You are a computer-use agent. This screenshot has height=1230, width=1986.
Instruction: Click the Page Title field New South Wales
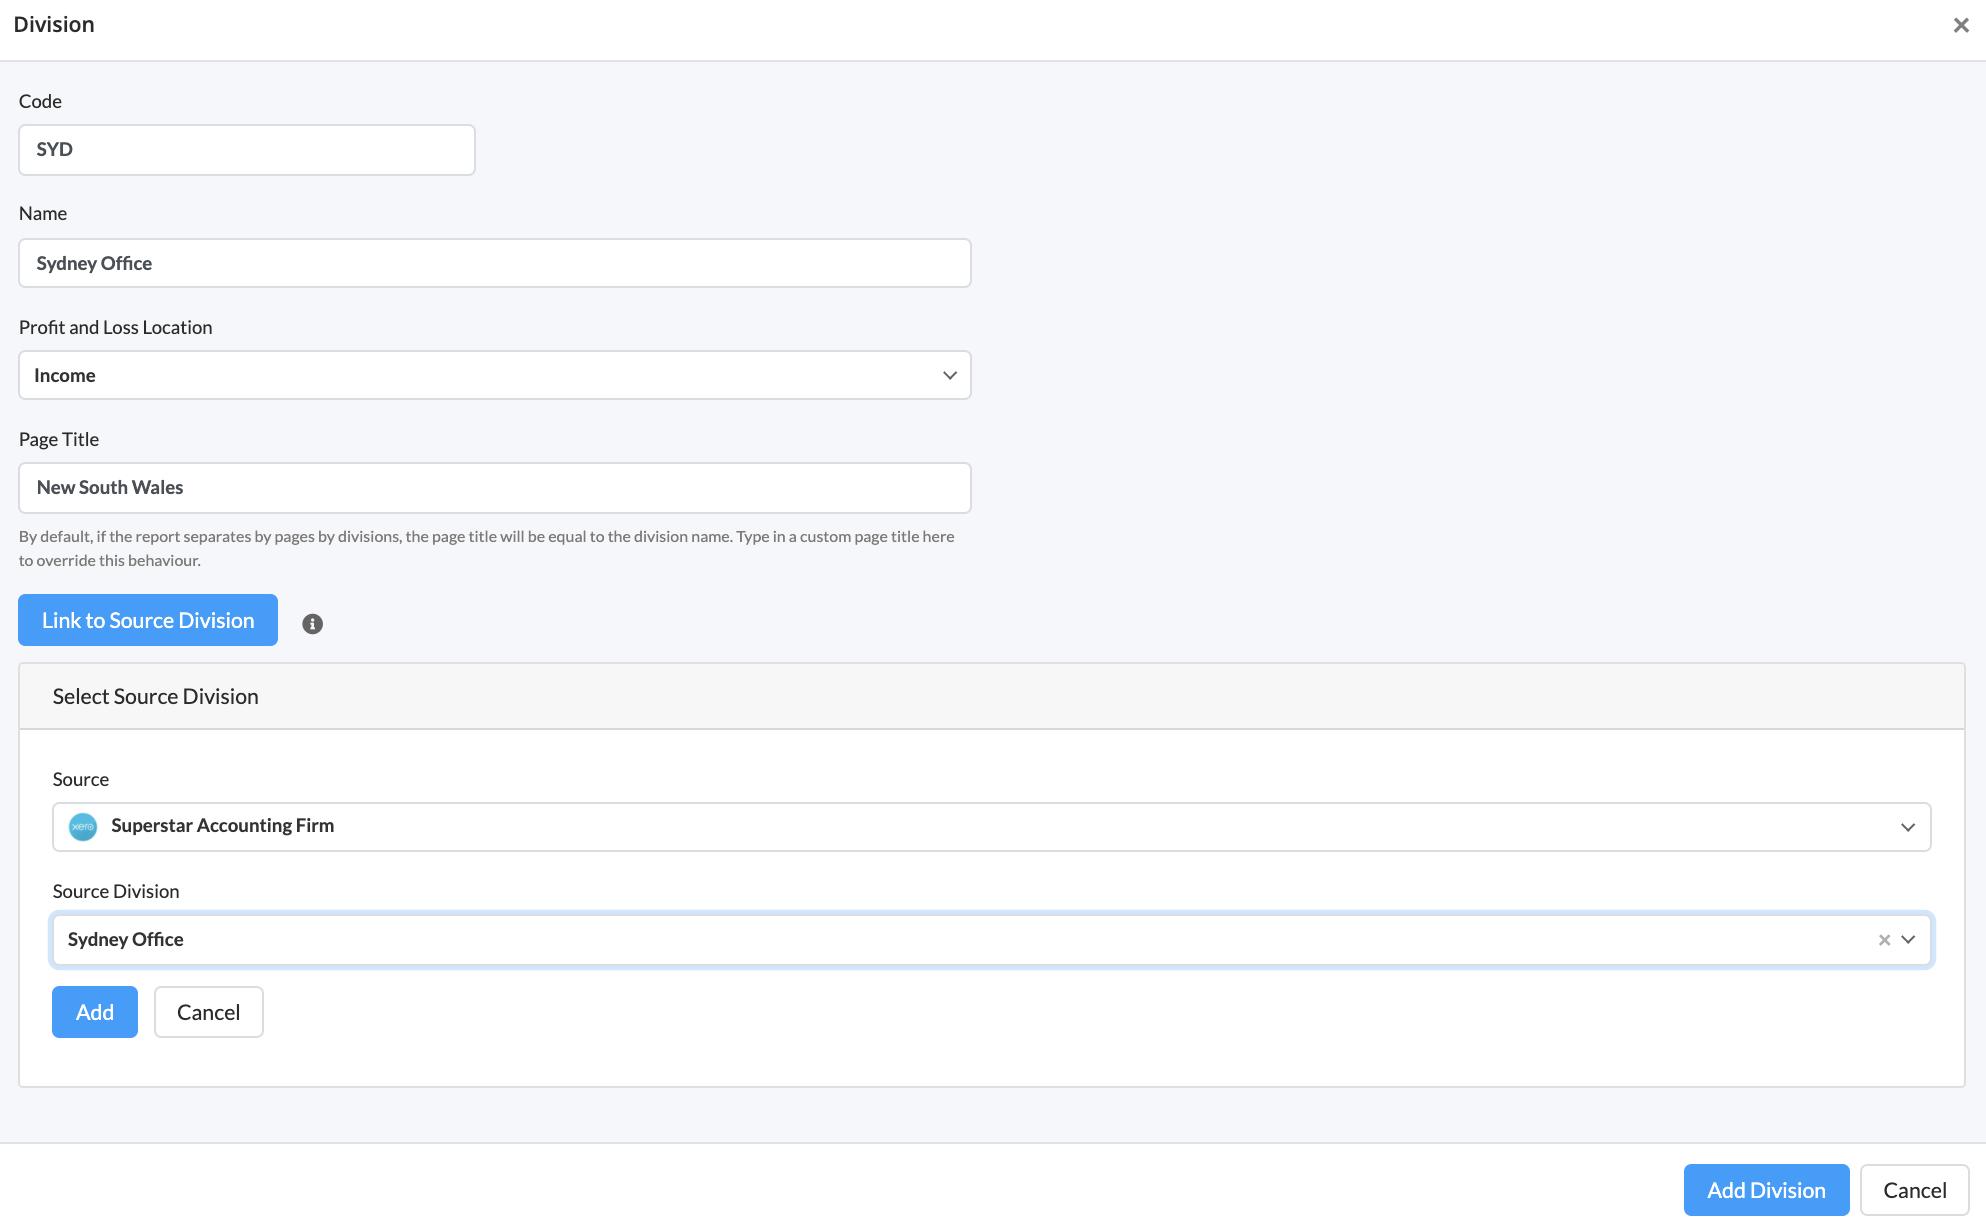[x=494, y=488]
